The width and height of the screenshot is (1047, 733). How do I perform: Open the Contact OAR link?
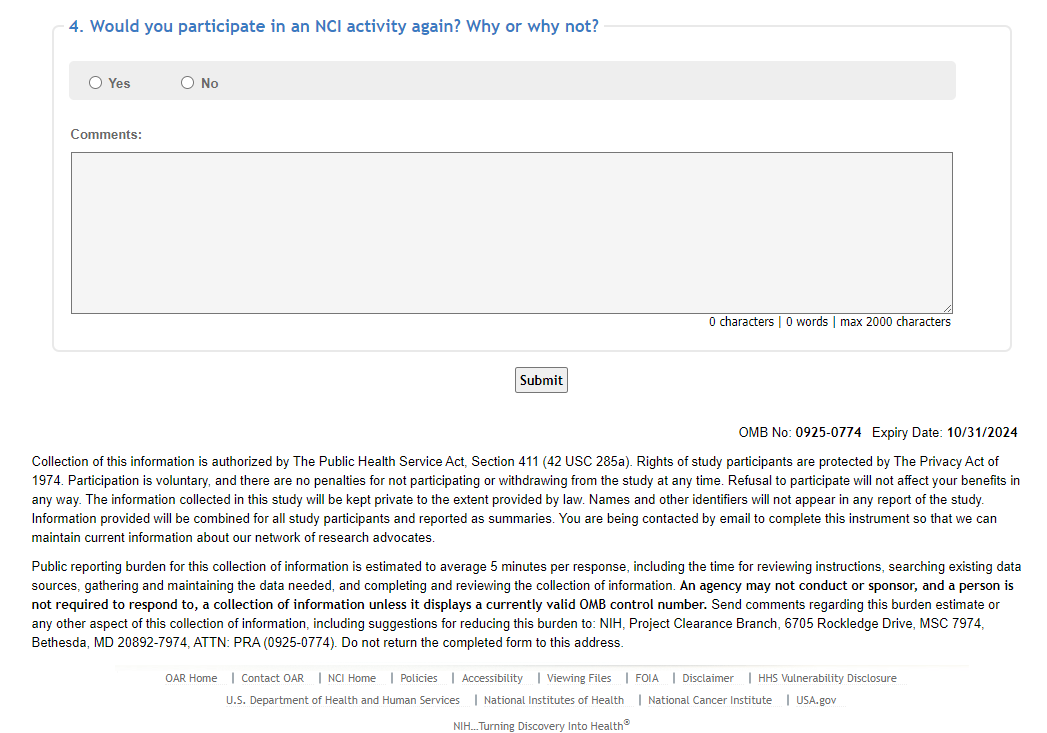tap(272, 678)
